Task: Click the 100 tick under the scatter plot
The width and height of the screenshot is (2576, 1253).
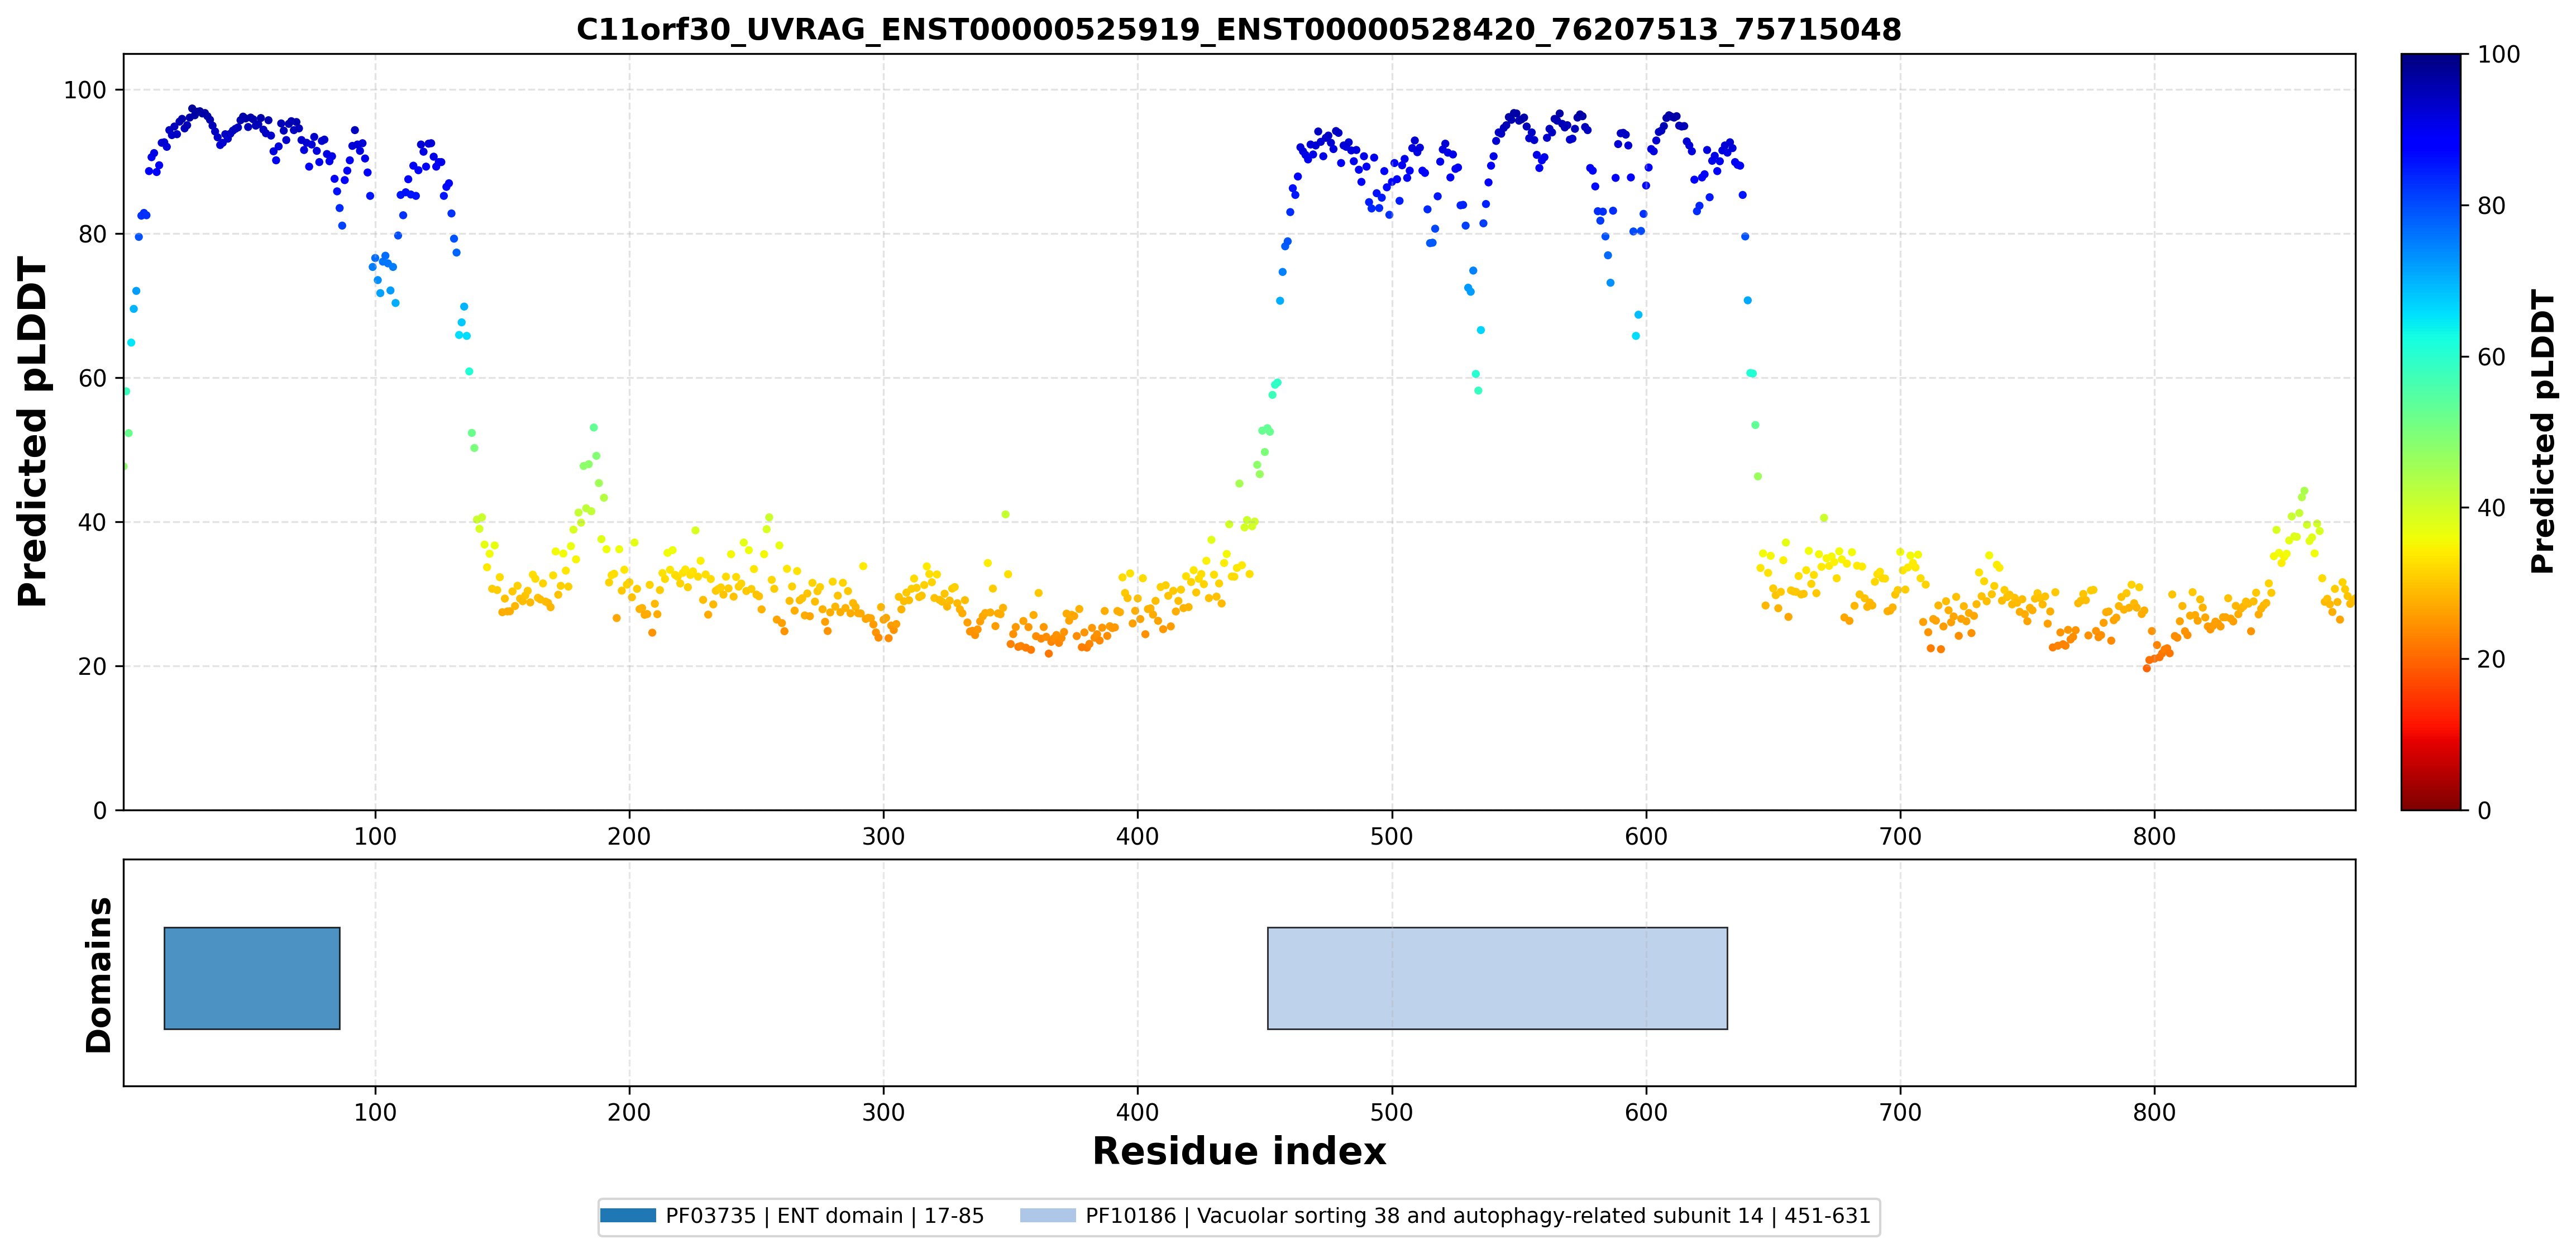Action: [375, 836]
